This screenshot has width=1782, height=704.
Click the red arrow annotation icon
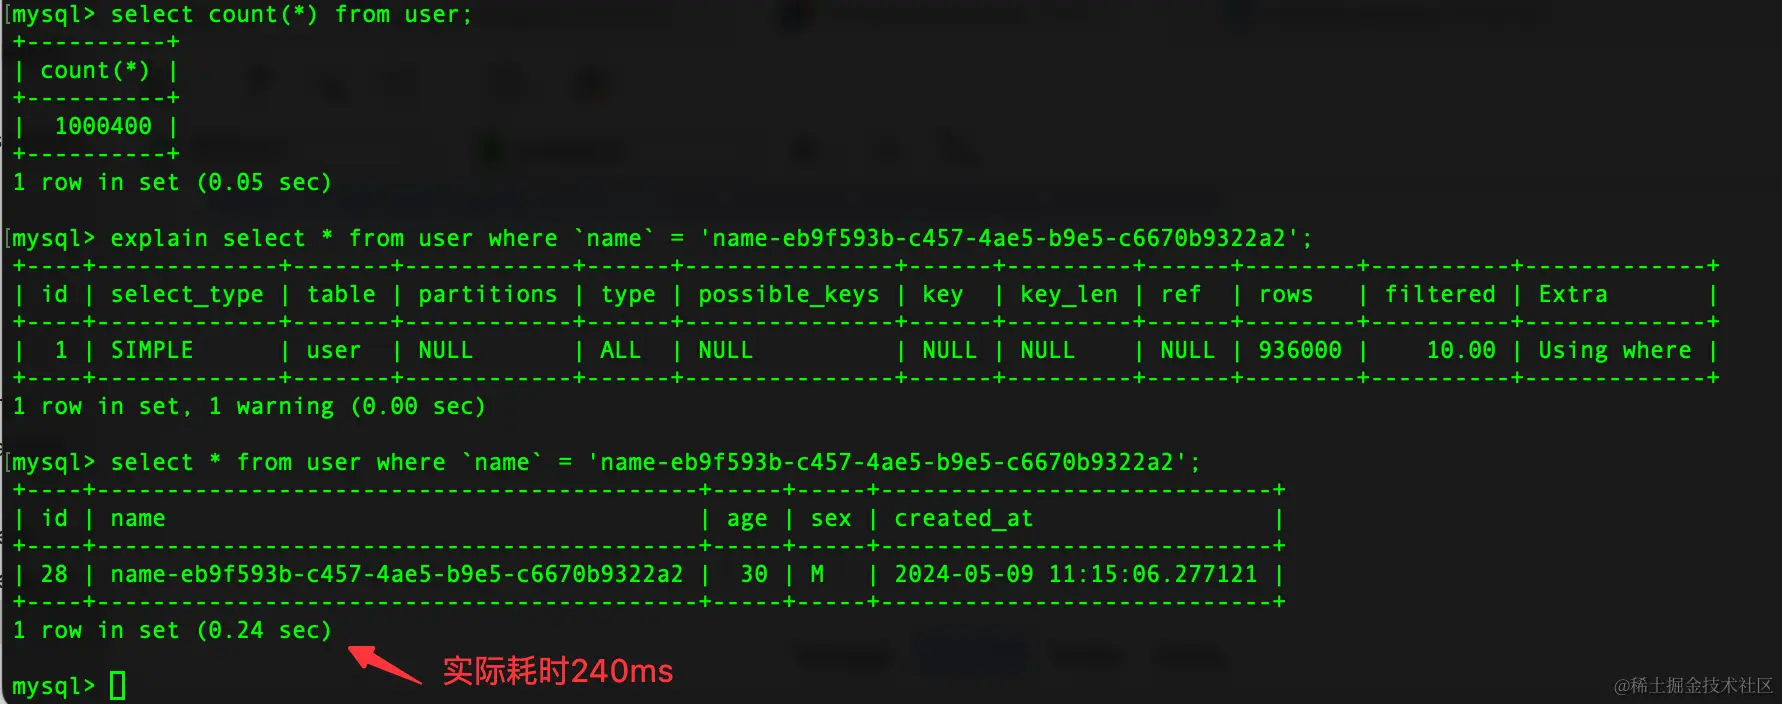(385, 664)
